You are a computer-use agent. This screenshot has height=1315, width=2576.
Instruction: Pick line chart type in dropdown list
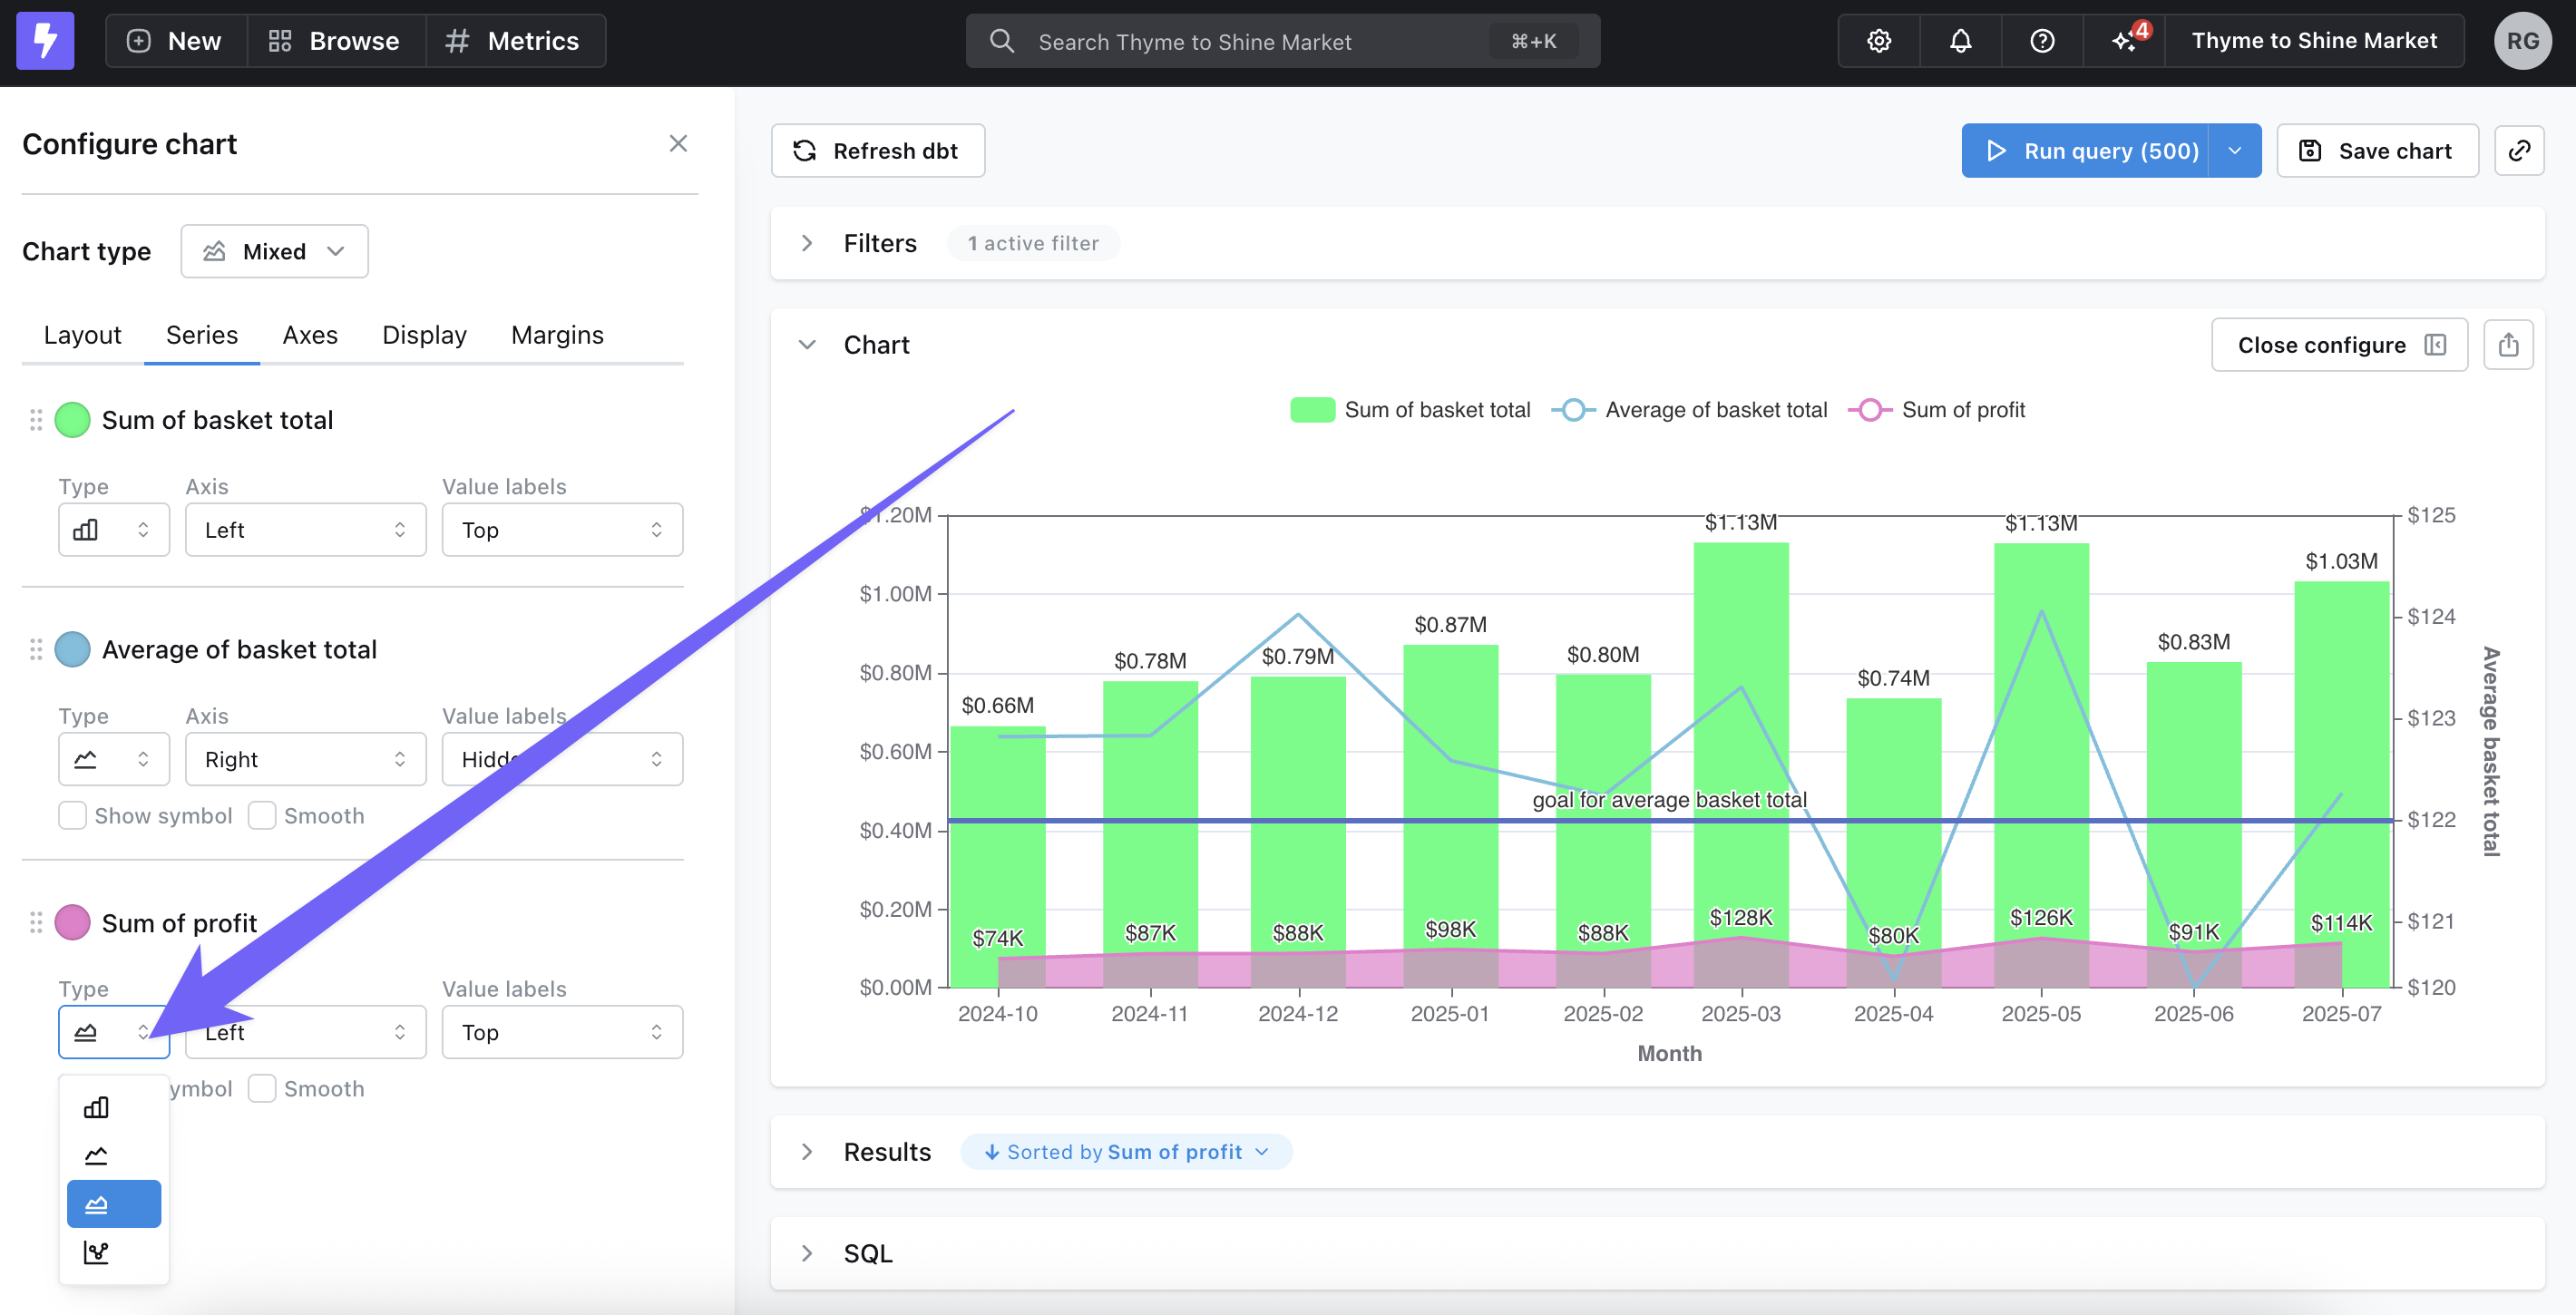coord(96,1156)
